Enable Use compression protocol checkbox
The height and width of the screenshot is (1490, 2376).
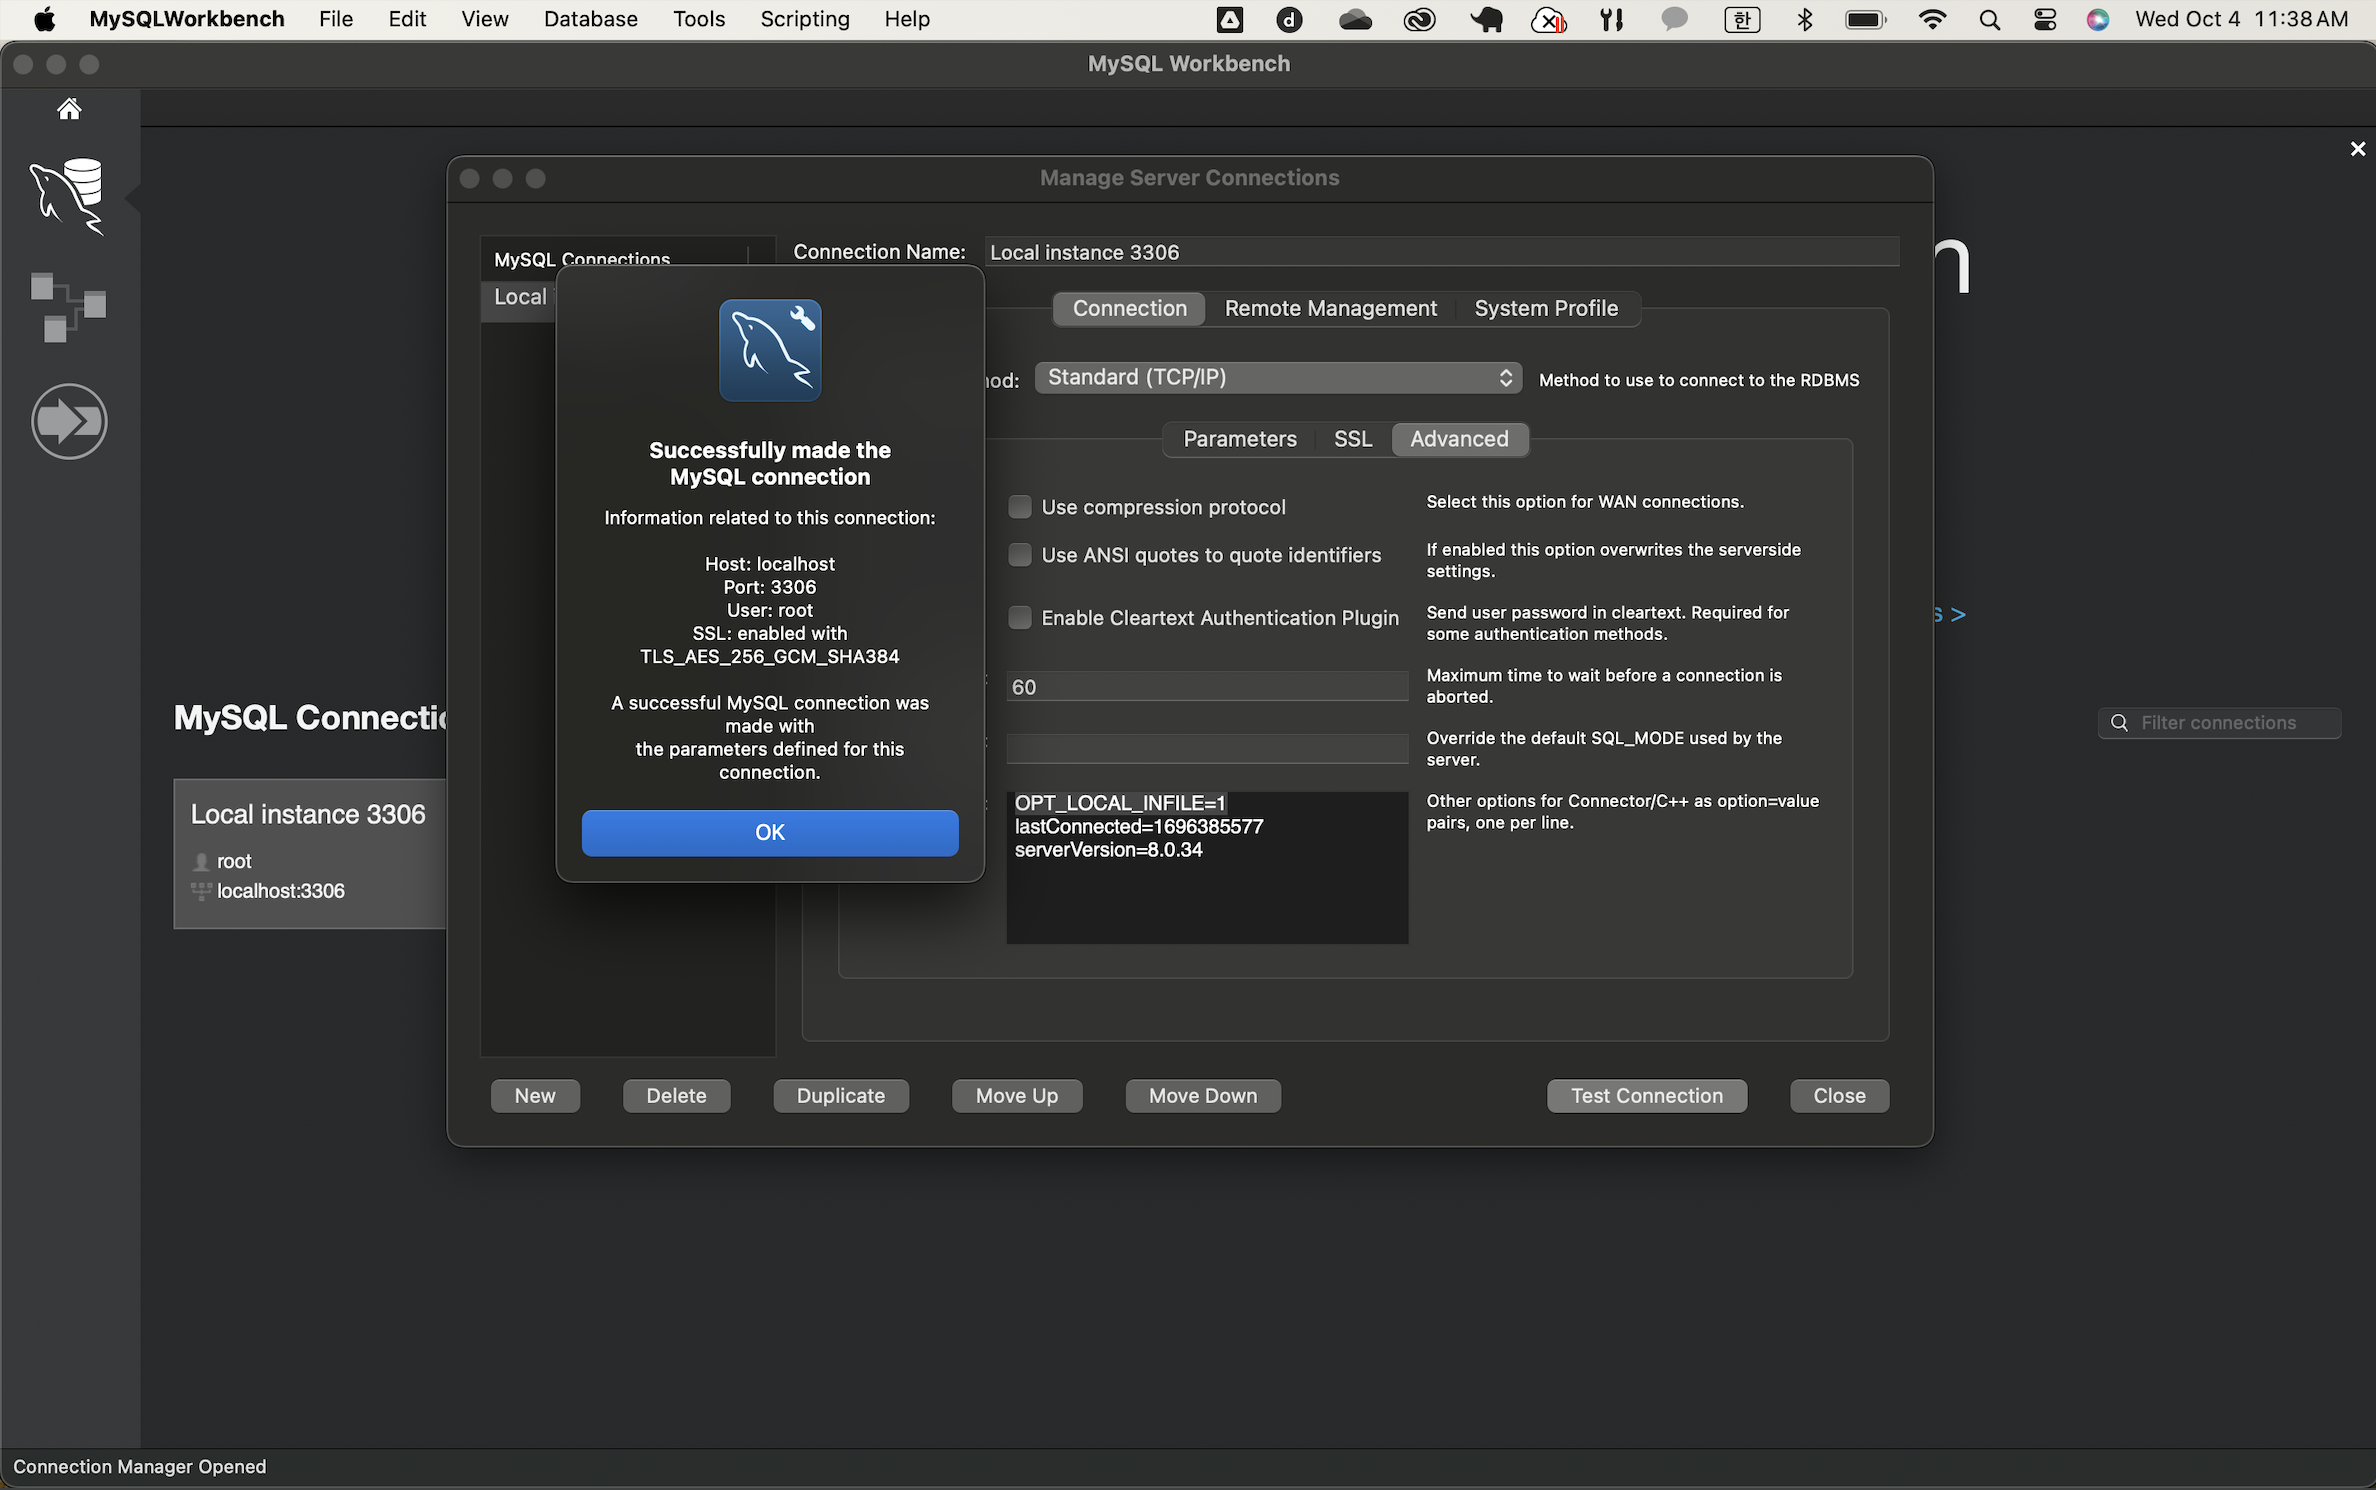coord(1019,507)
